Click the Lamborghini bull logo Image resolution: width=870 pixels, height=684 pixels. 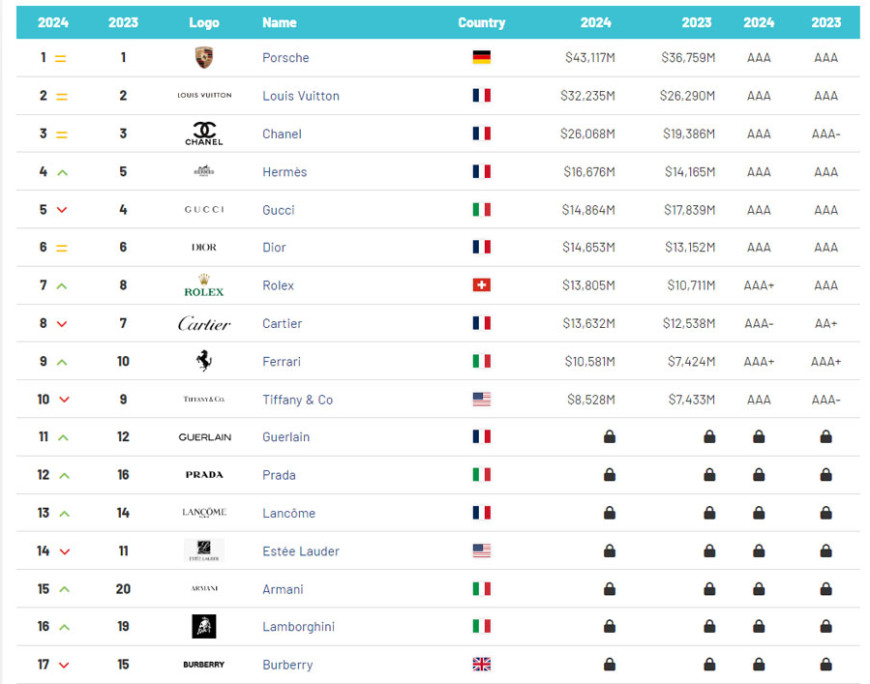point(204,627)
